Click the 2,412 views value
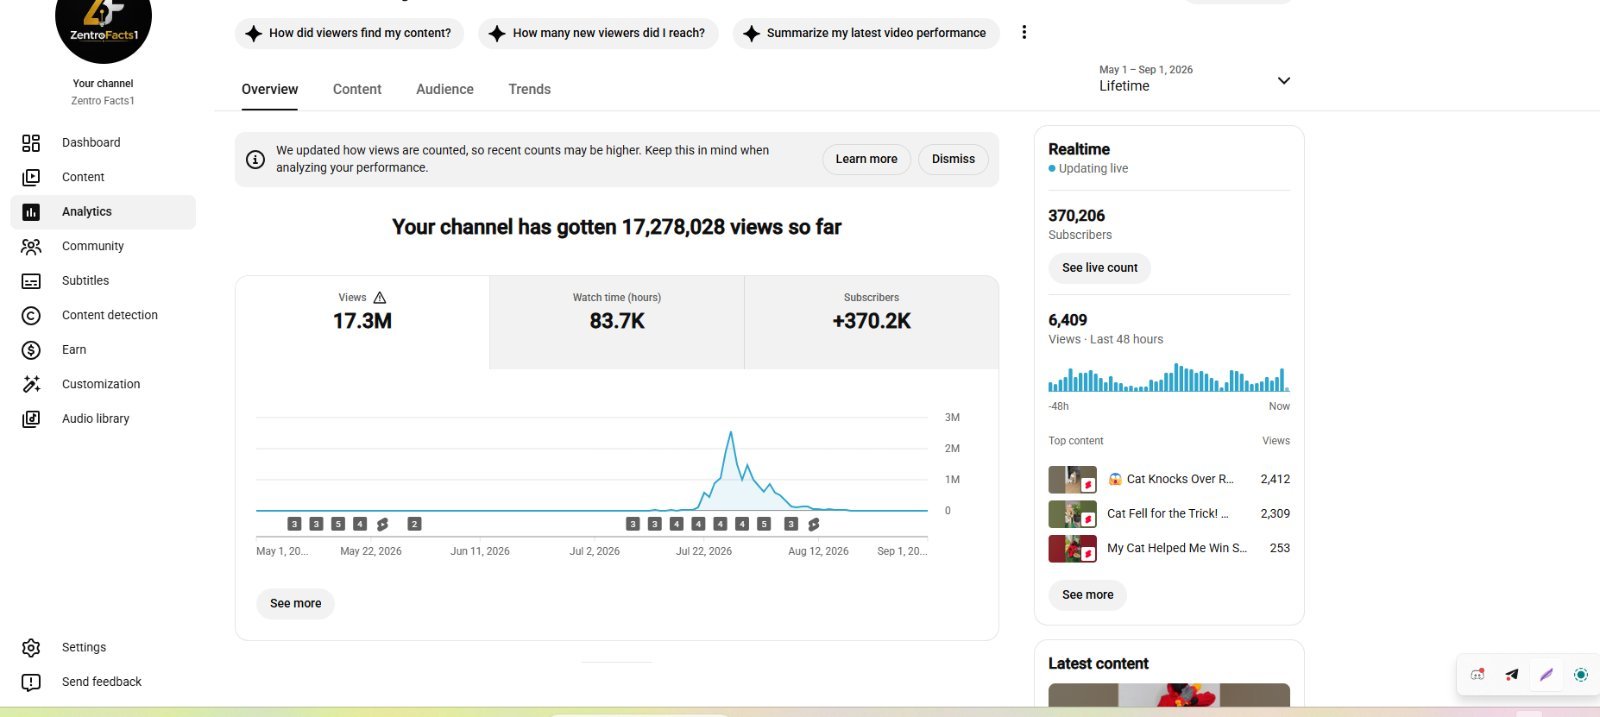The height and width of the screenshot is (717, 1600). coord(1275,479)
